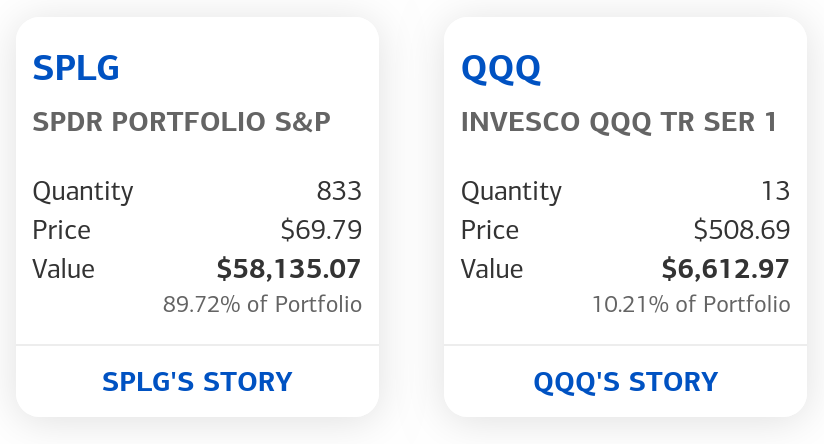Click the SPLG'S STORY button
This screenshot has width=824, height=444.
click(x=197, y=382)
